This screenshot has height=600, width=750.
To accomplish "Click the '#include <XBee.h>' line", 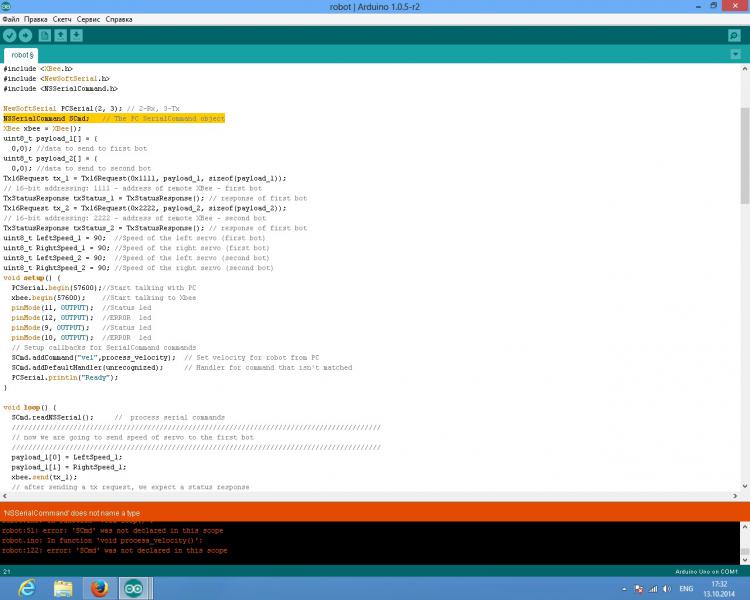I will point(38,68).
